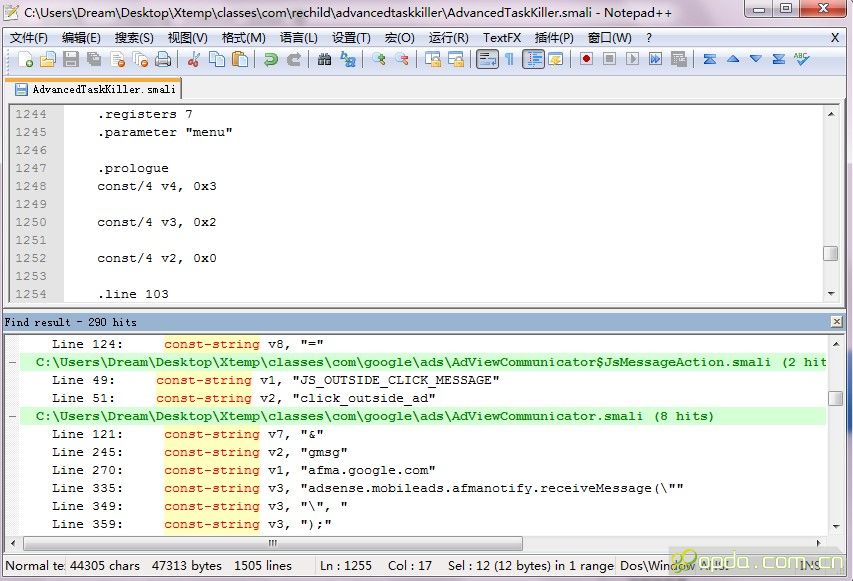853x581 pixels.
Task: Click the macro Playback icon
Action: [632, 59]
